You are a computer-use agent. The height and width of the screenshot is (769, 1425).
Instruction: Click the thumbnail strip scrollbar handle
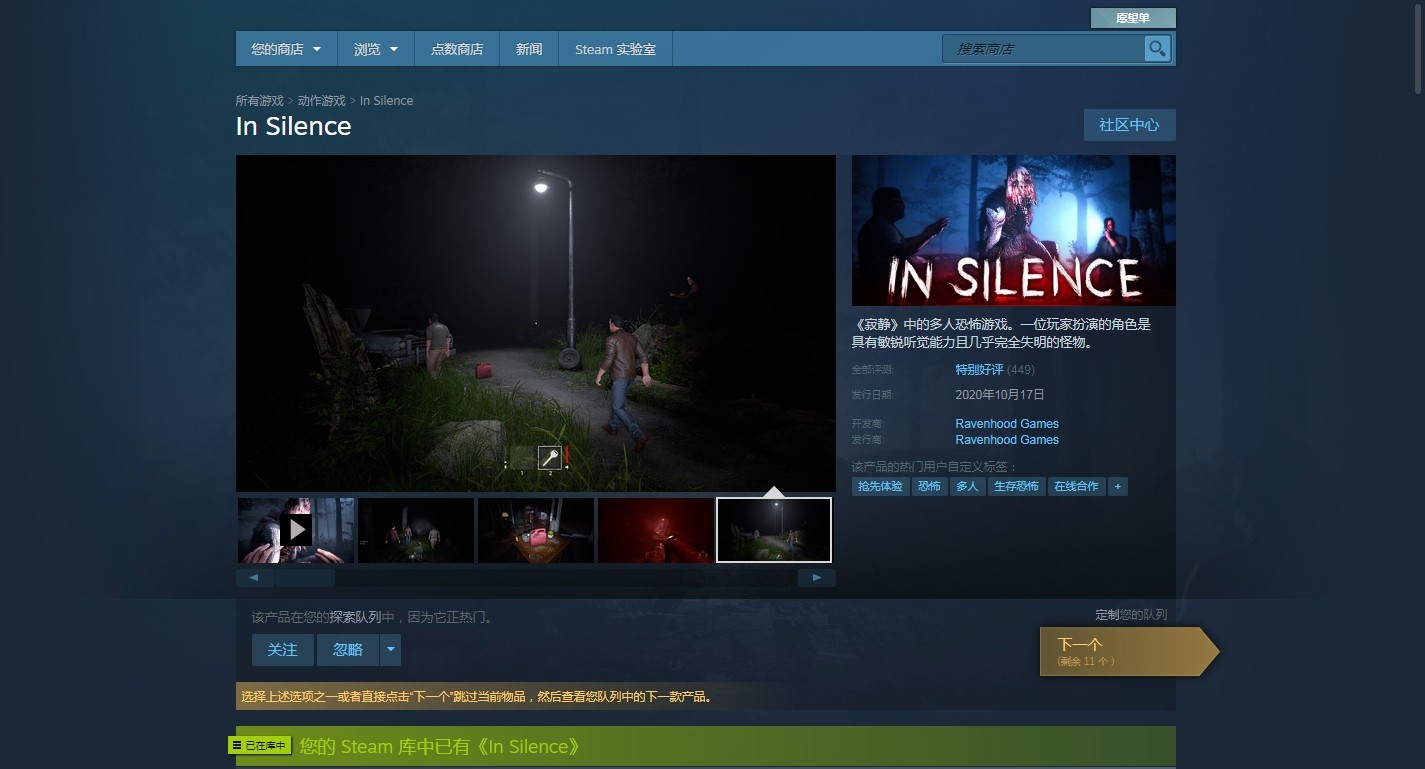click(305, 578)
